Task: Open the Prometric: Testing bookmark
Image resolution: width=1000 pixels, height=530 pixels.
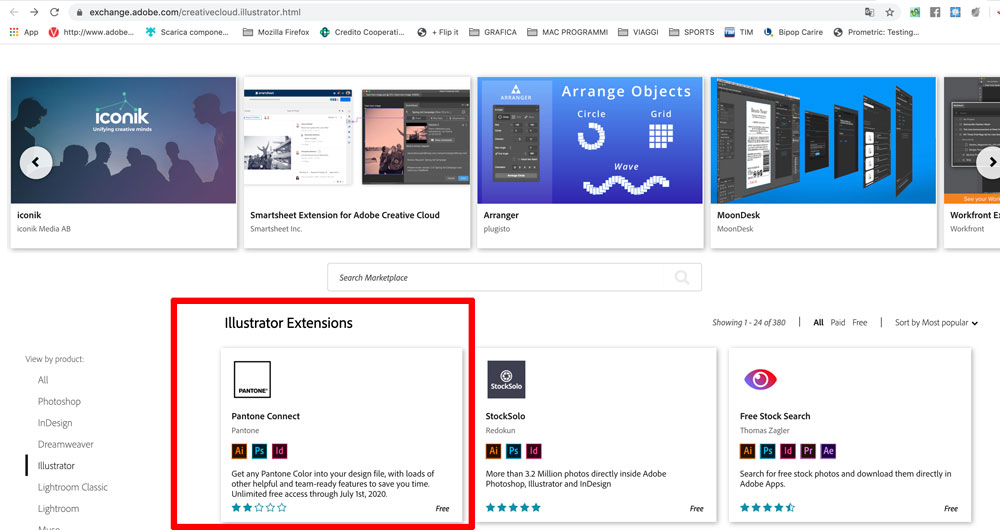Action: [876, 32]
